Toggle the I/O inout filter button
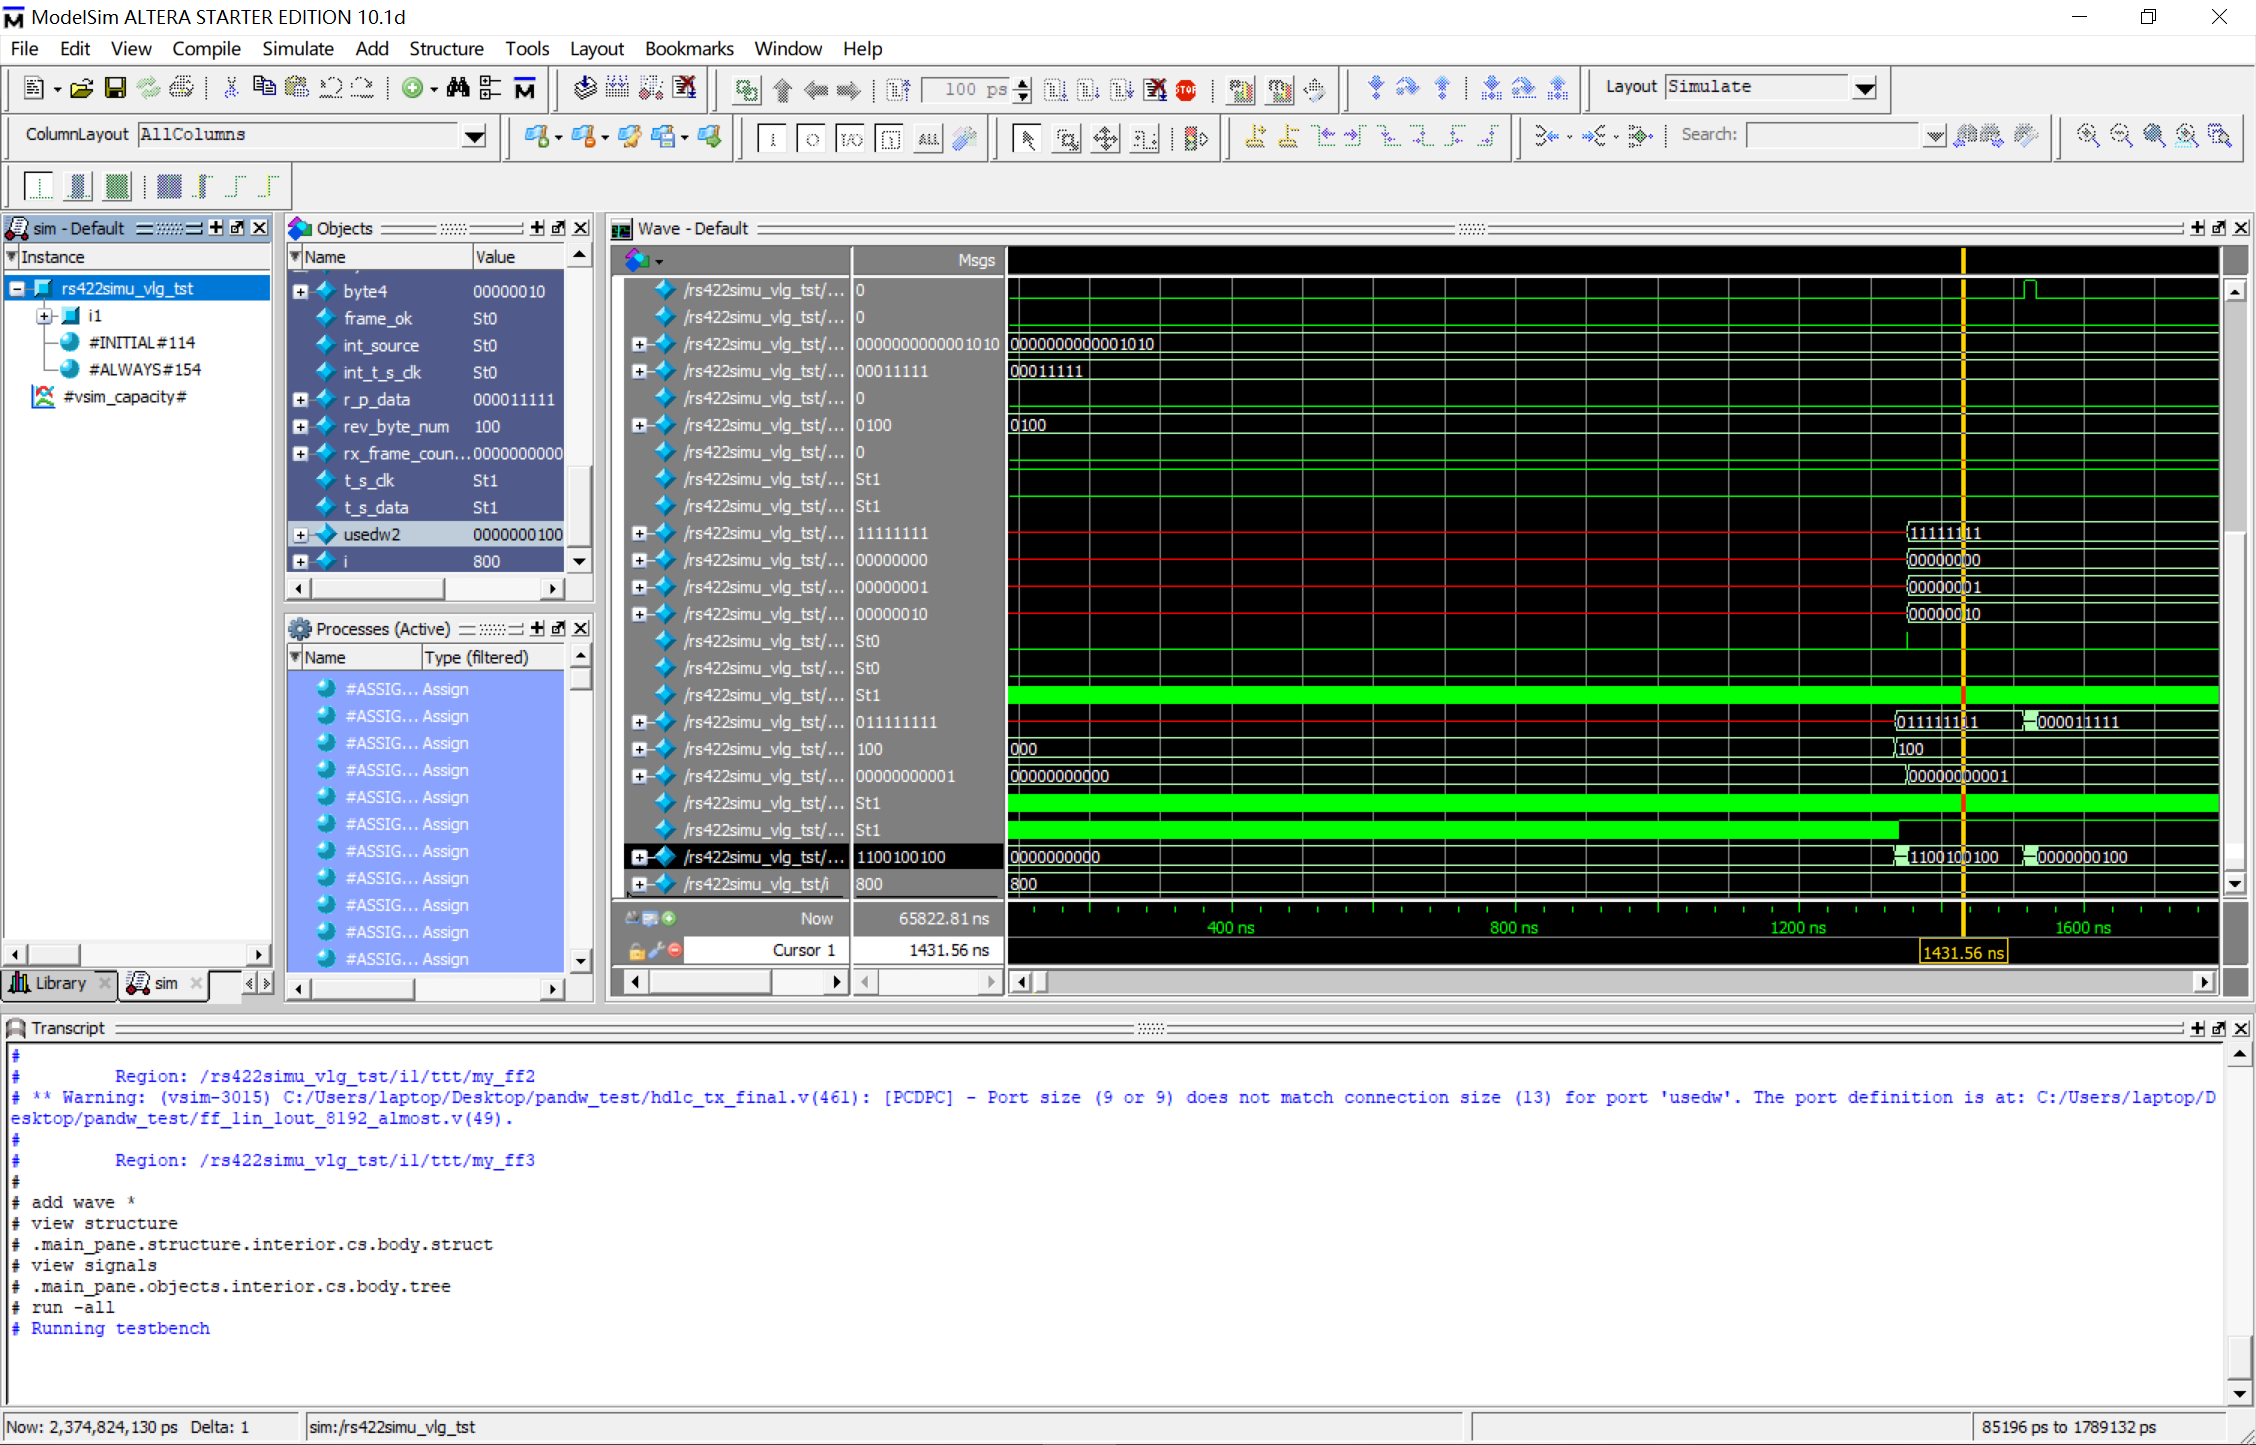 point(850,138)
